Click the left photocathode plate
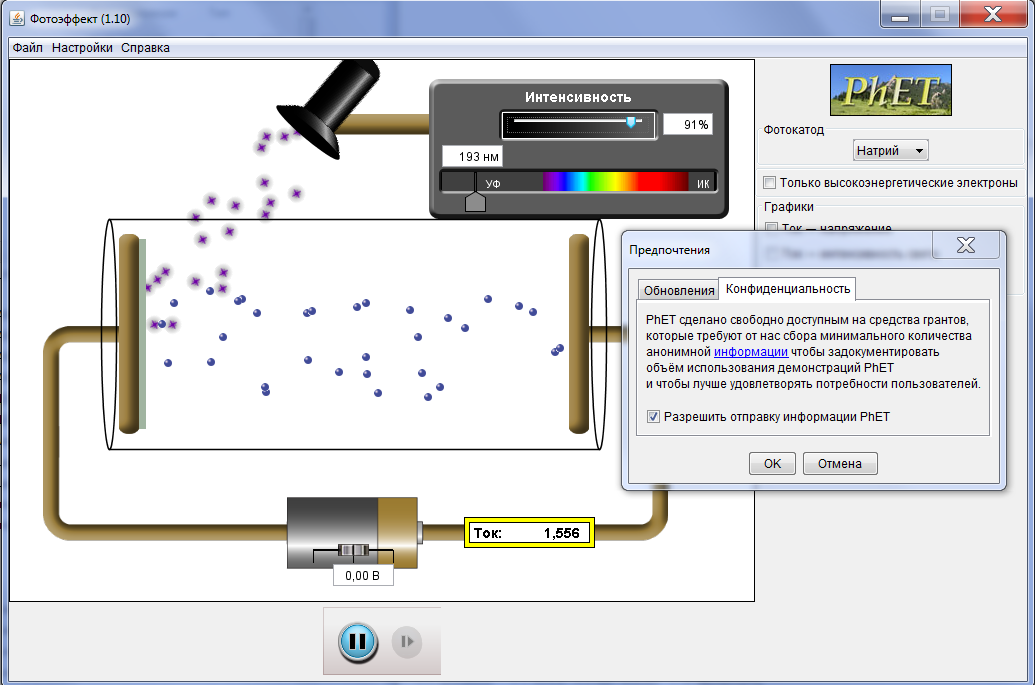Screen dimensions: 1035x685 click(x=131, y=333)
